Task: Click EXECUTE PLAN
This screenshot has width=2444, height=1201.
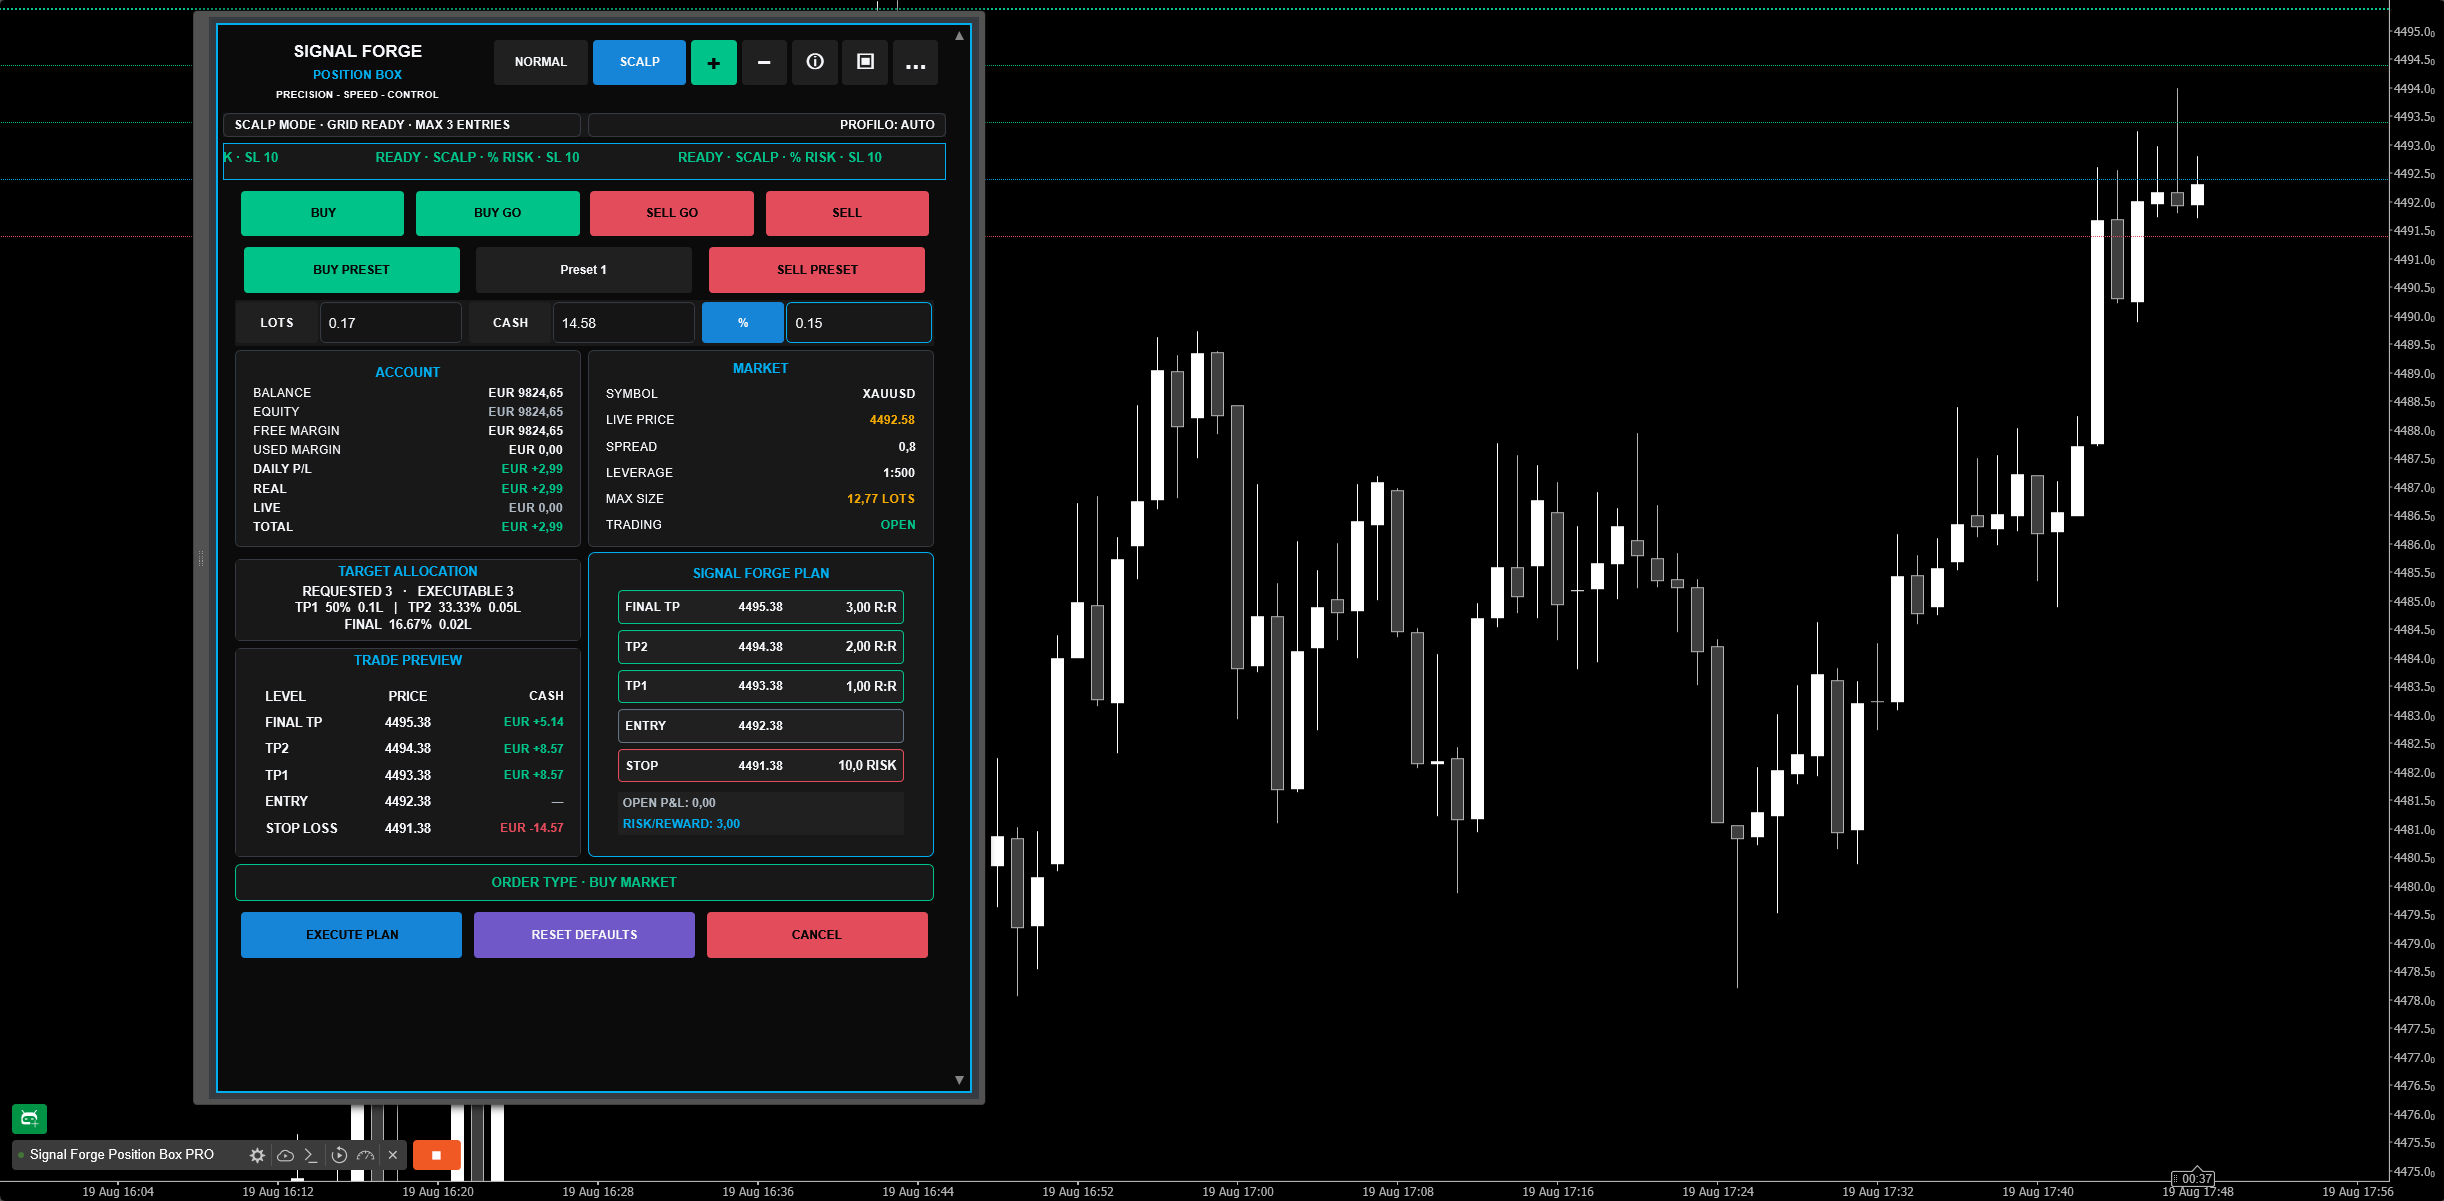Action: click(x=352, y=935)
